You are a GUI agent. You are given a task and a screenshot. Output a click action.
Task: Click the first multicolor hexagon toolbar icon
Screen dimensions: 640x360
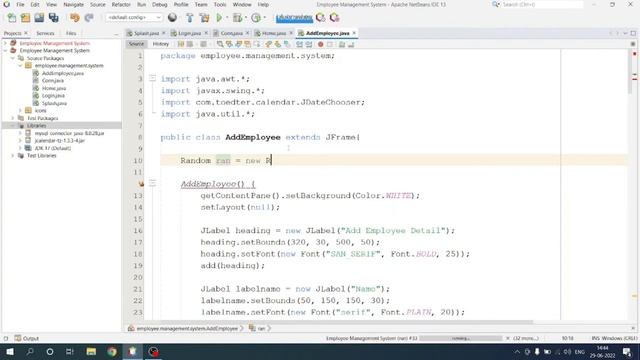321,18
